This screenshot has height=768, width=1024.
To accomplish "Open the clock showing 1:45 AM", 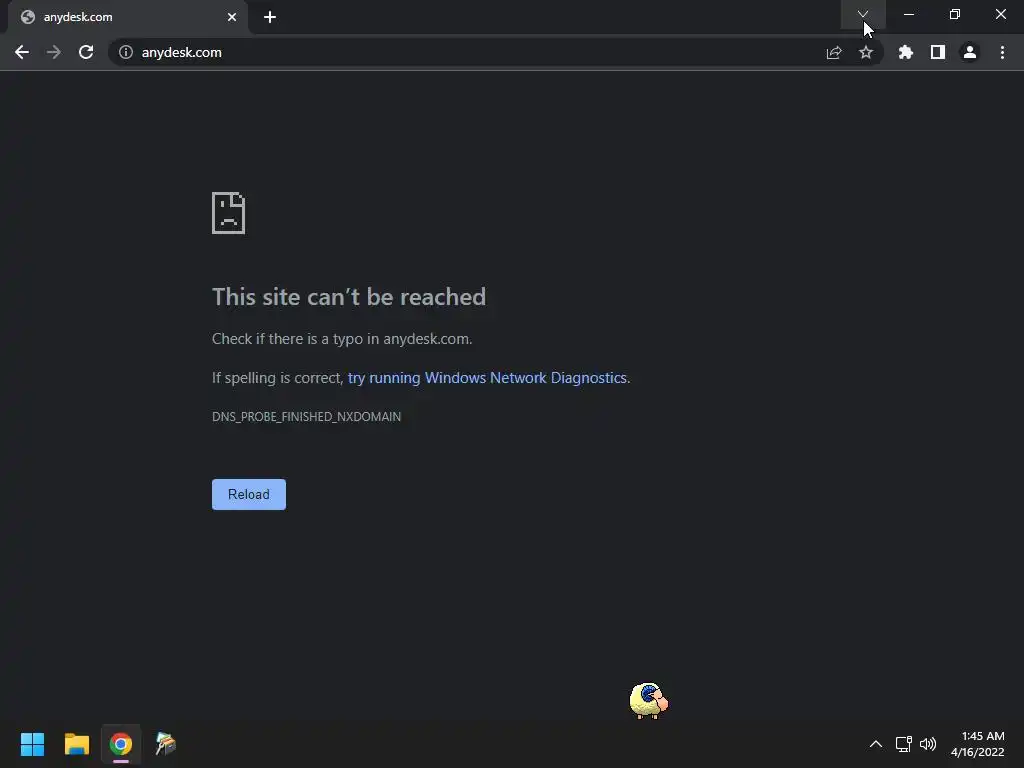I will (x=977, y=744).
